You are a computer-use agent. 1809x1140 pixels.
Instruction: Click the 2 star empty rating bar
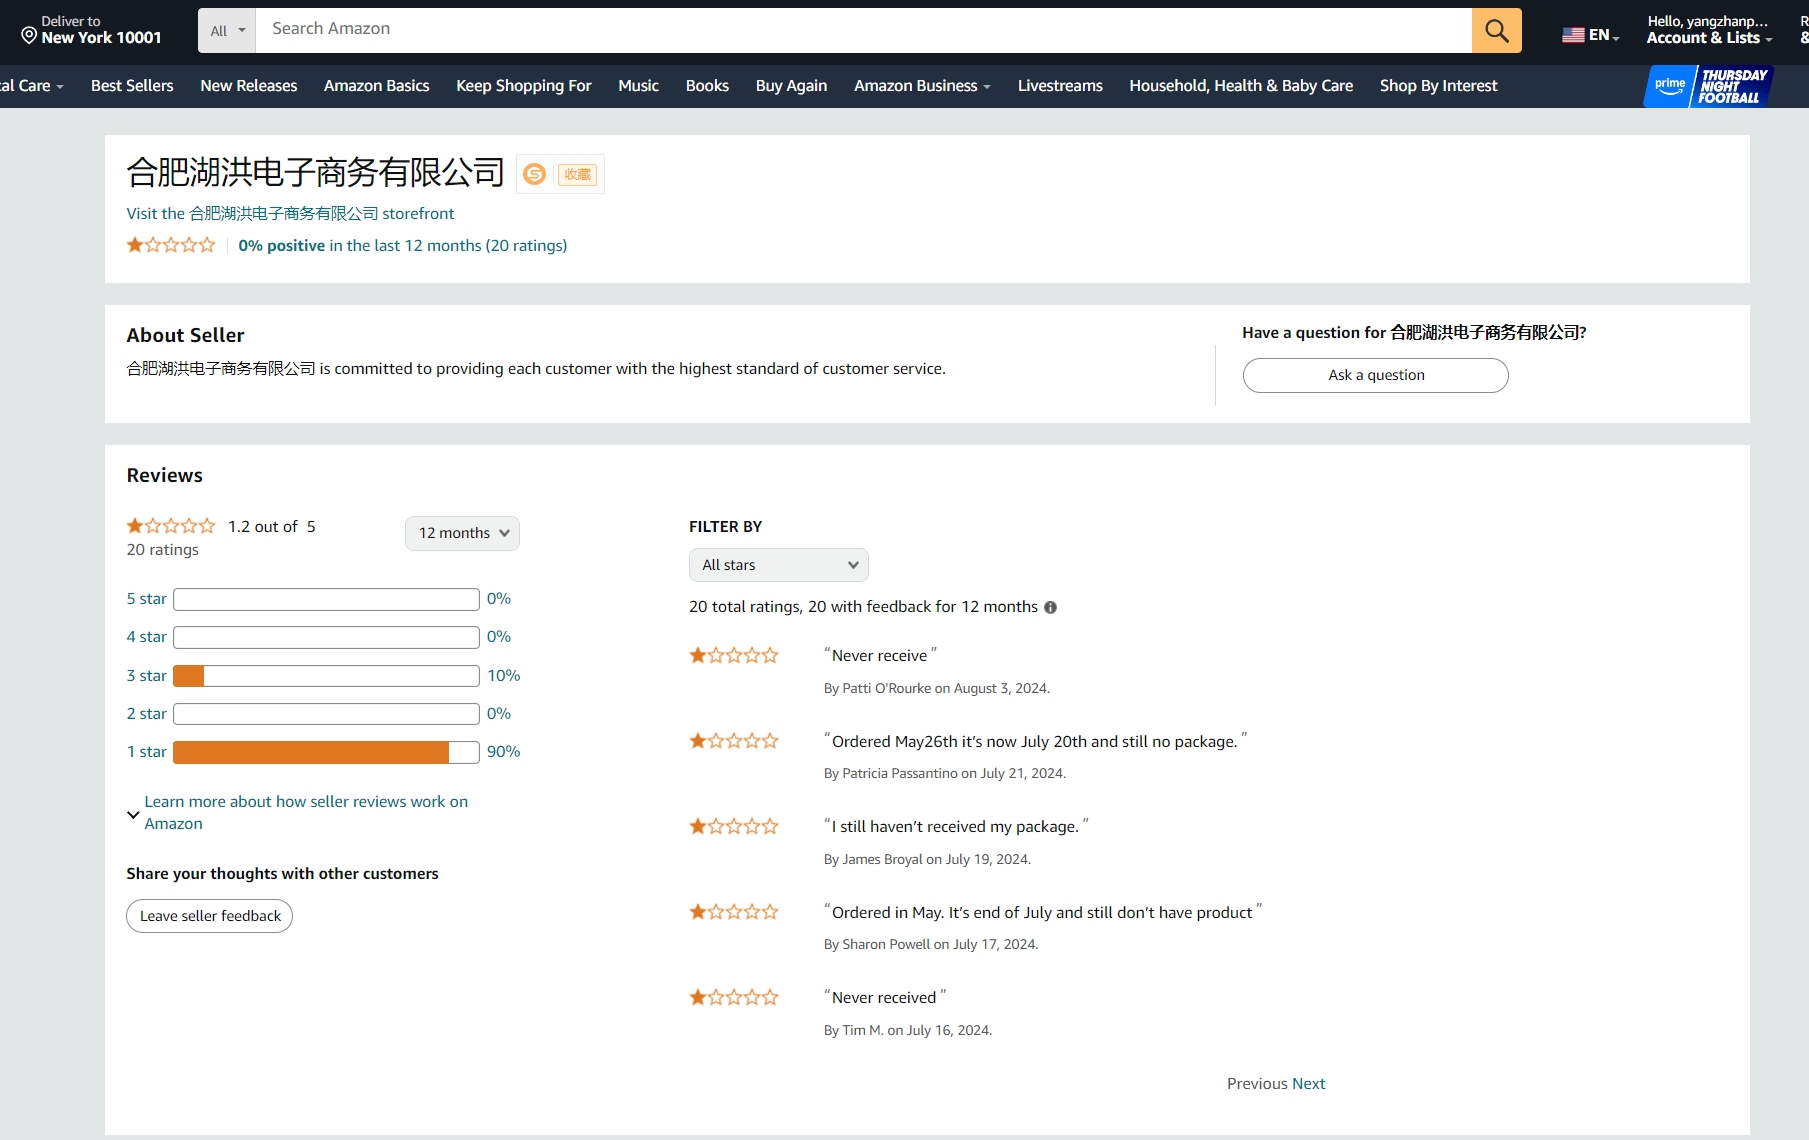point(326,714)
